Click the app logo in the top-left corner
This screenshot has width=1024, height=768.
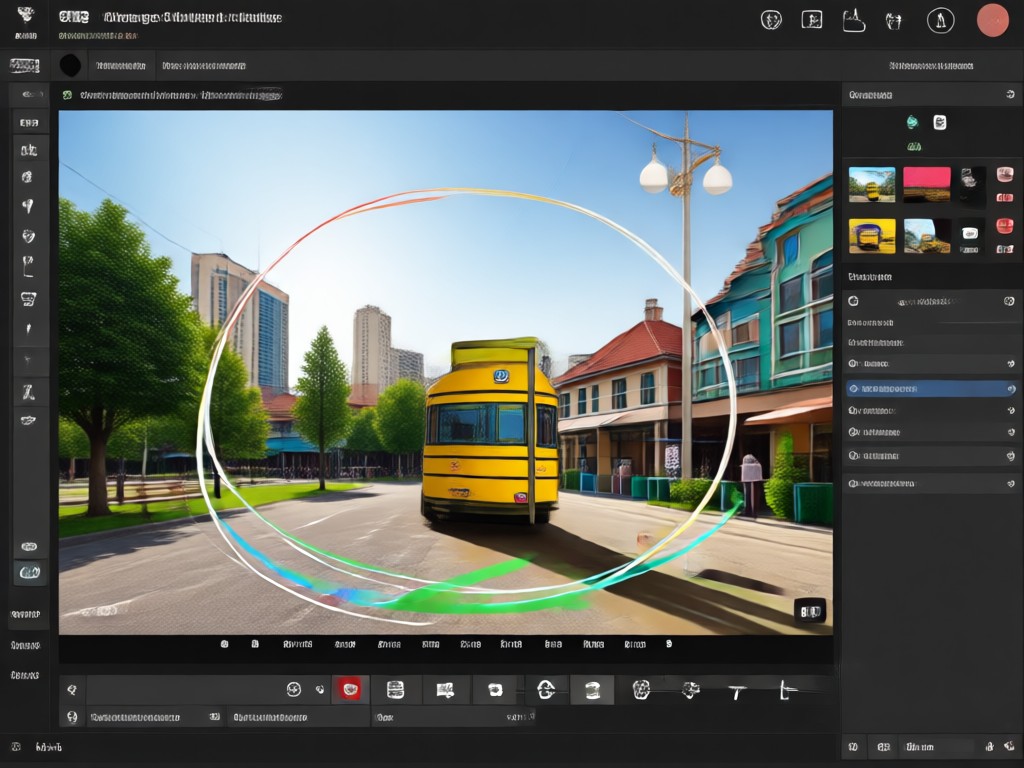[25, 15]
